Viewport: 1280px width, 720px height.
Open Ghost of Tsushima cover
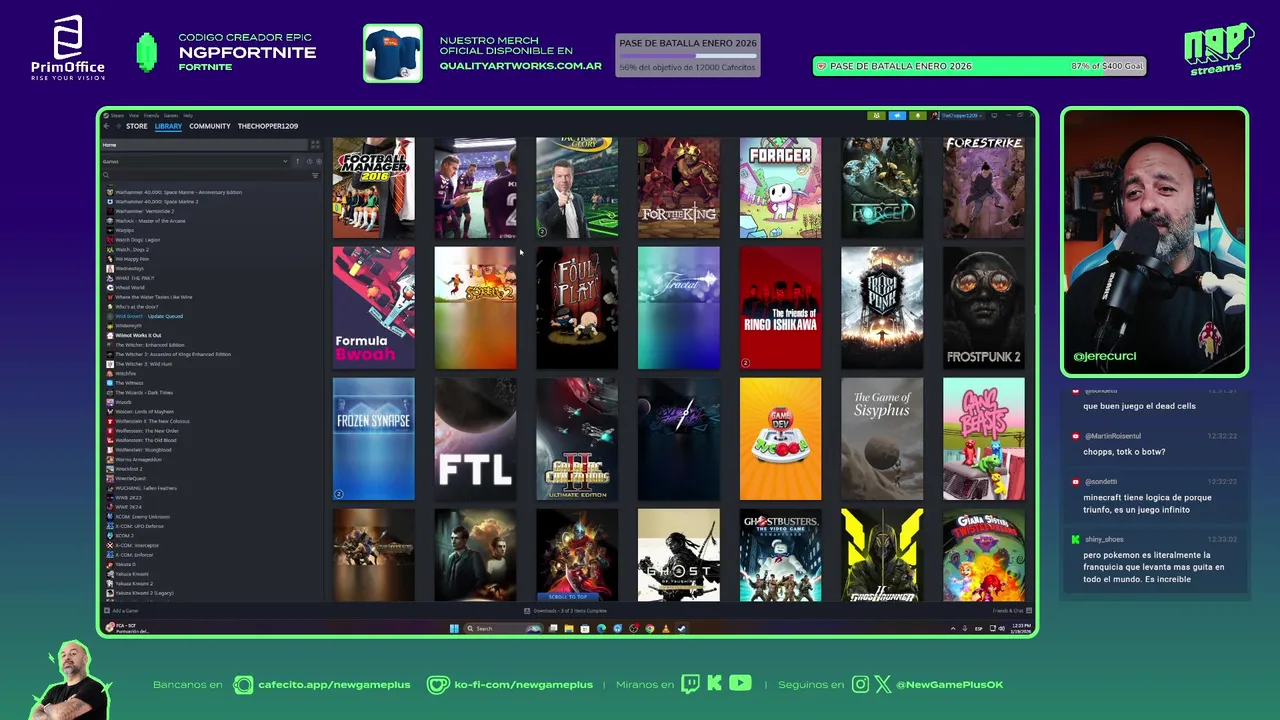tap(678, 555)
